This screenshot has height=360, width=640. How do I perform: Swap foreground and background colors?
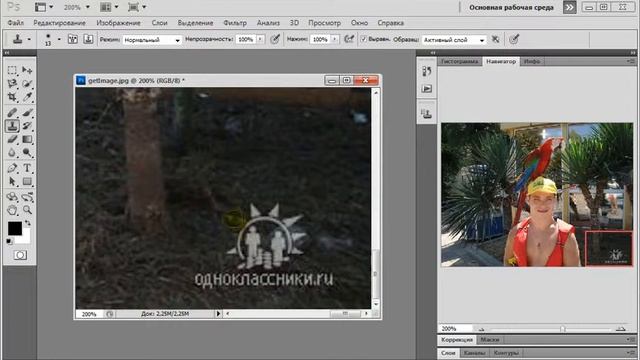27,223
